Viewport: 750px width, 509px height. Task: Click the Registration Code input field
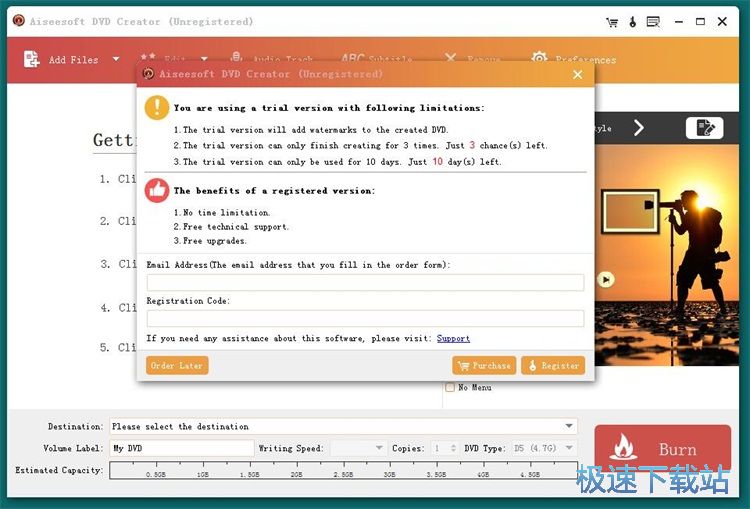[365, 318]
